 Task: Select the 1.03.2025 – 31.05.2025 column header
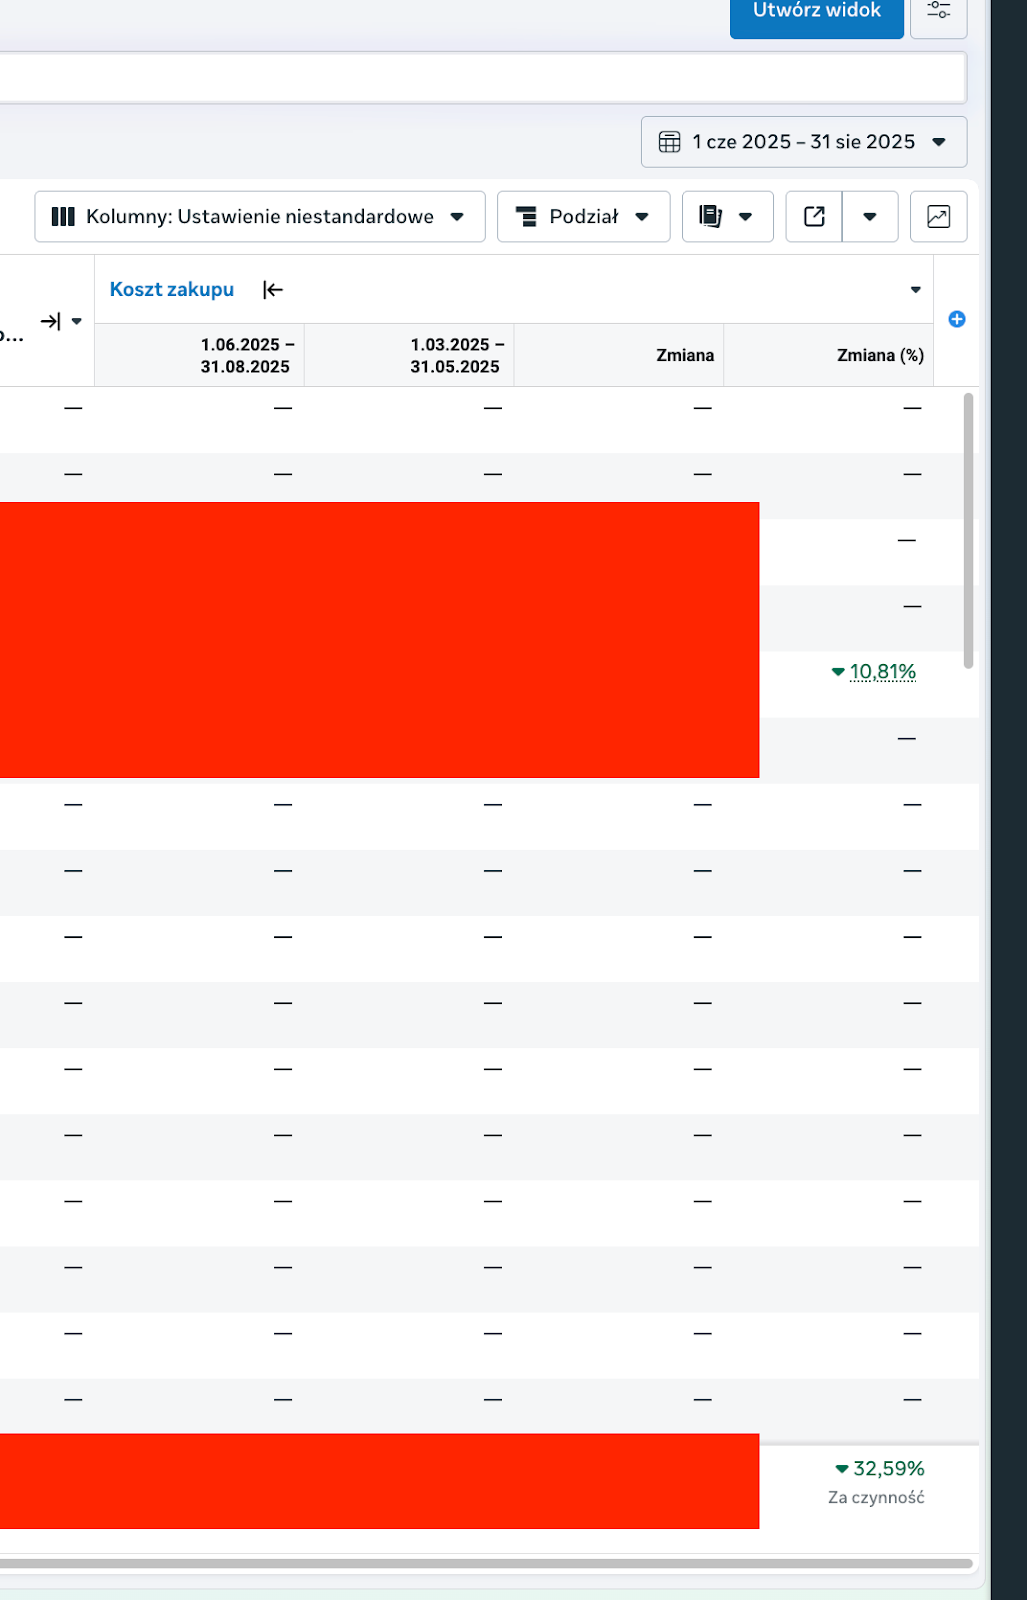tap(454, 356)
